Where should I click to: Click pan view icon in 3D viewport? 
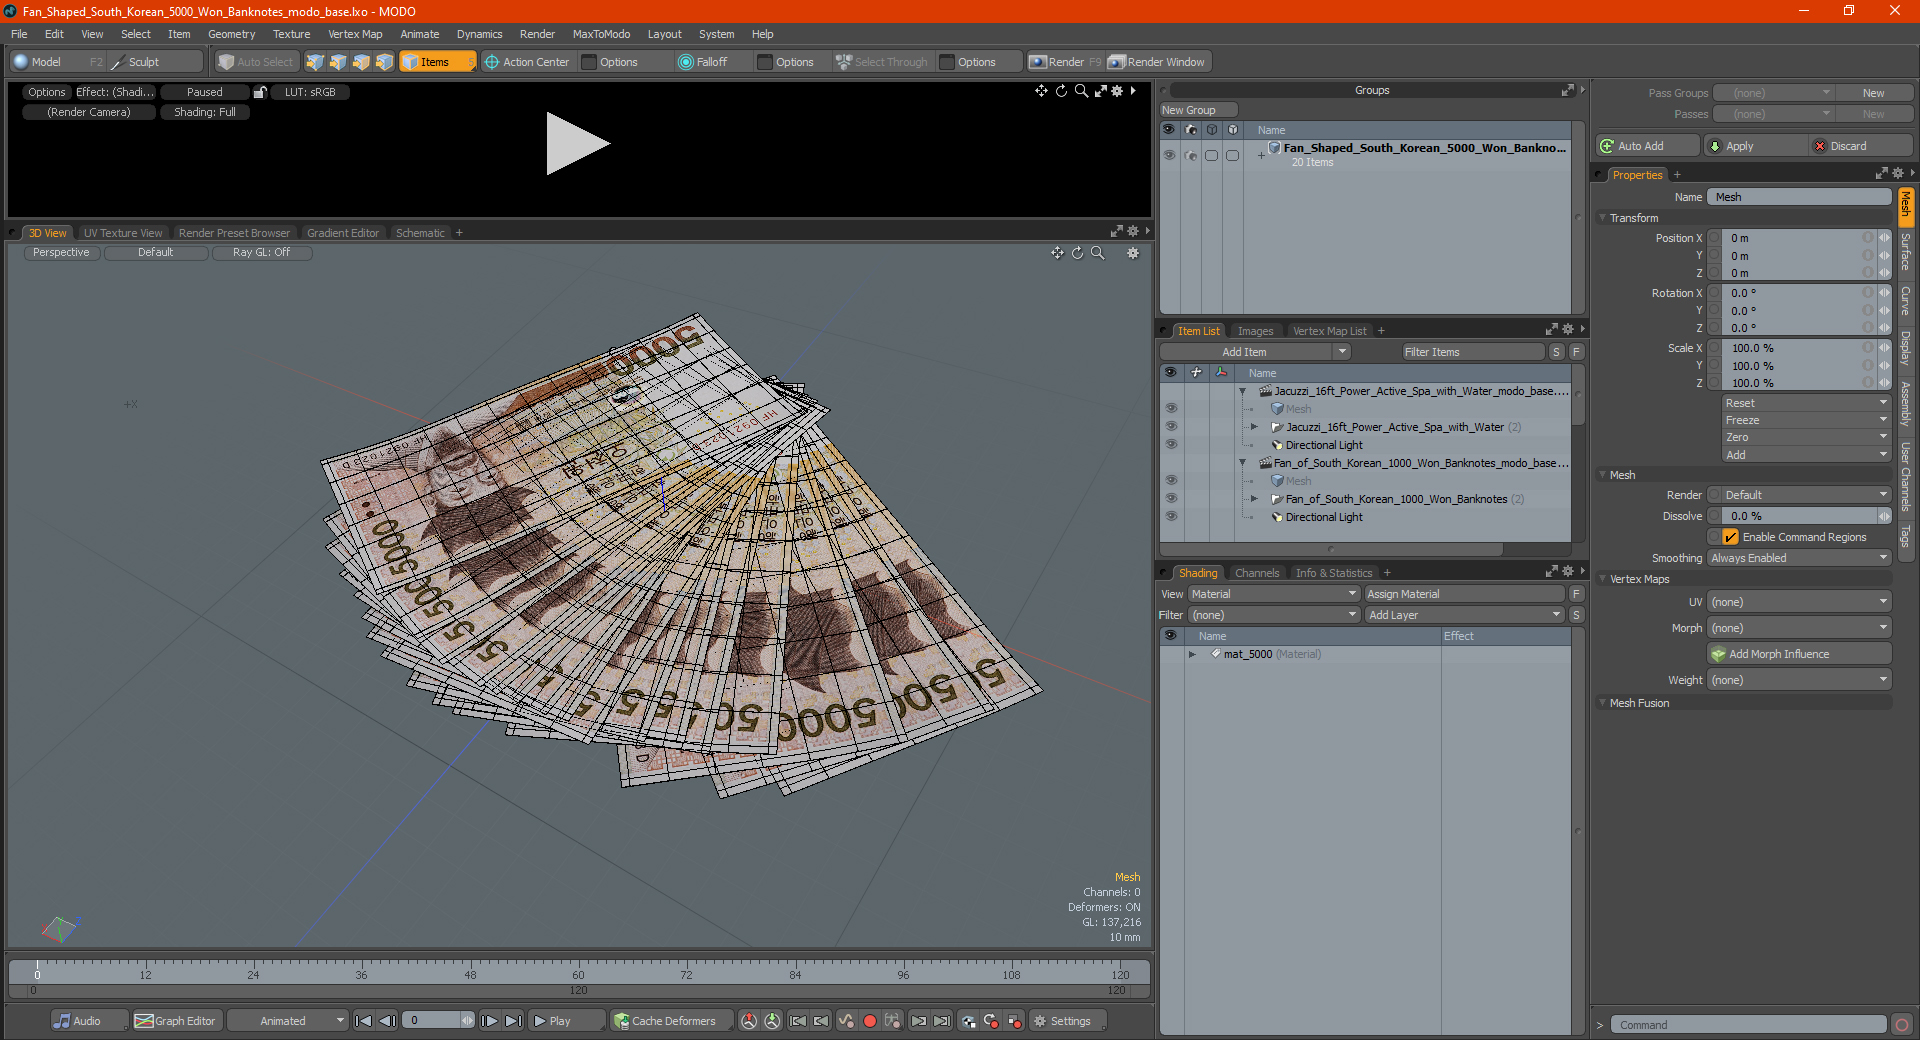(x=1057, y=253)
